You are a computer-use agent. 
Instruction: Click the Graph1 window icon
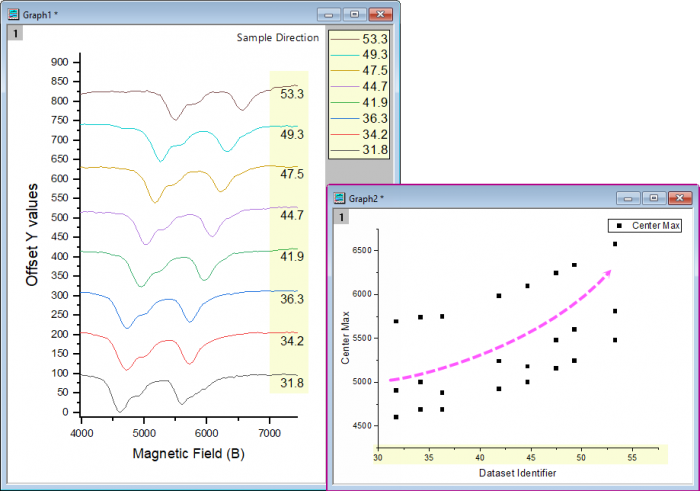14,14
